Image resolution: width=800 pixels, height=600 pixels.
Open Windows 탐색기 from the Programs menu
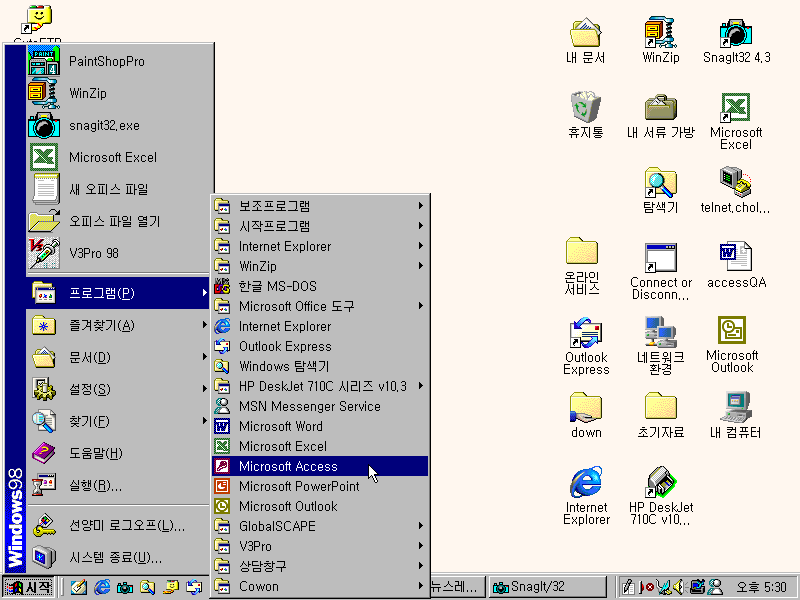click(x=320, y=366)
